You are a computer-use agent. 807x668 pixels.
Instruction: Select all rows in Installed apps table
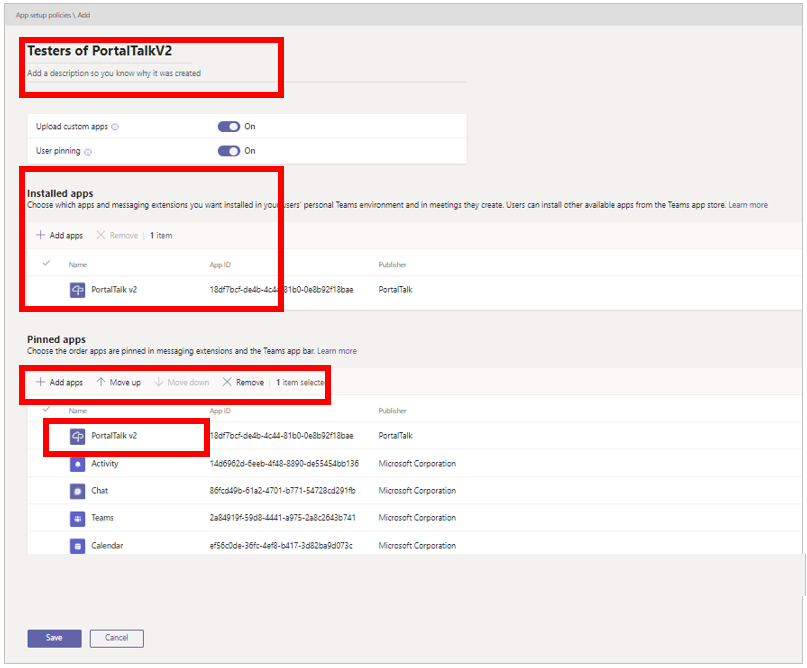46,263
